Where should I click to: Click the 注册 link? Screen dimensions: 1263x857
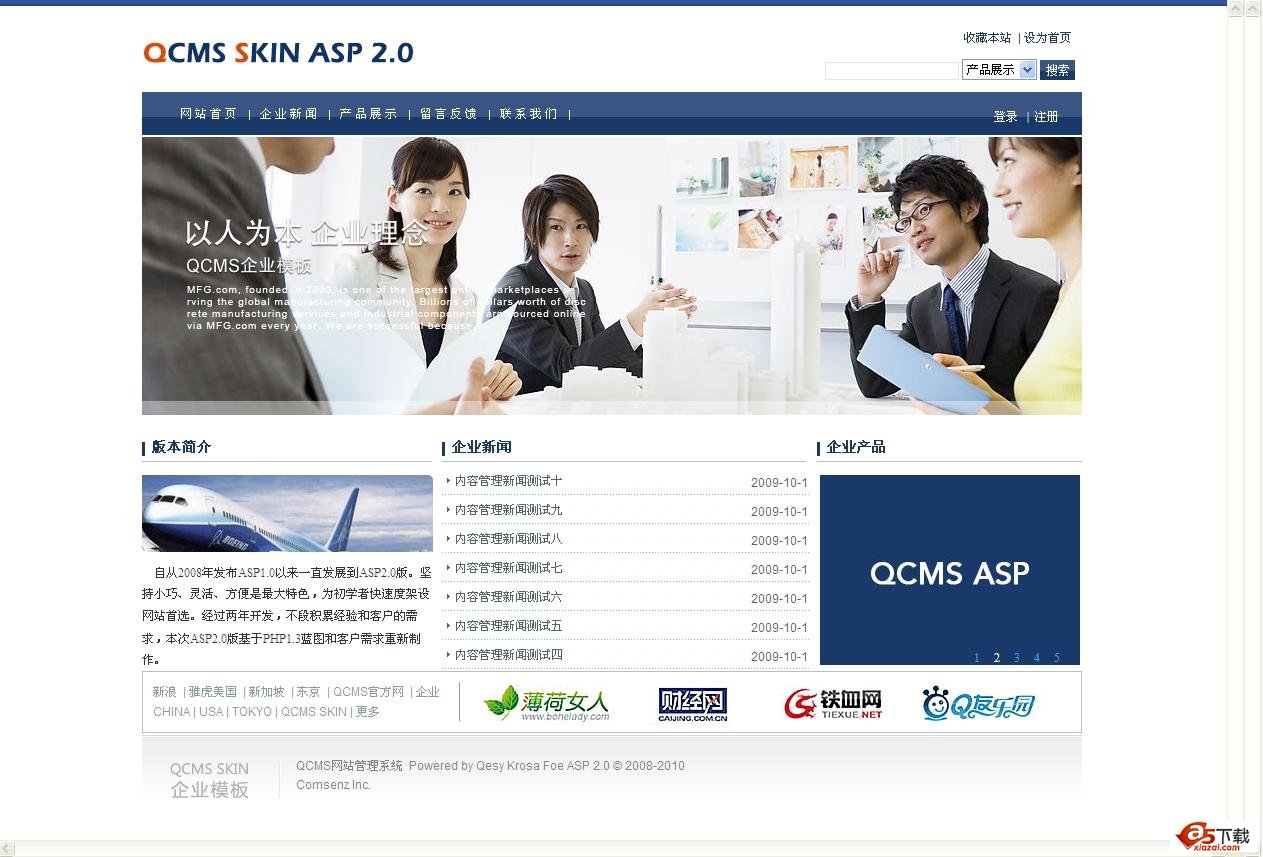[x=1046, y=116]
